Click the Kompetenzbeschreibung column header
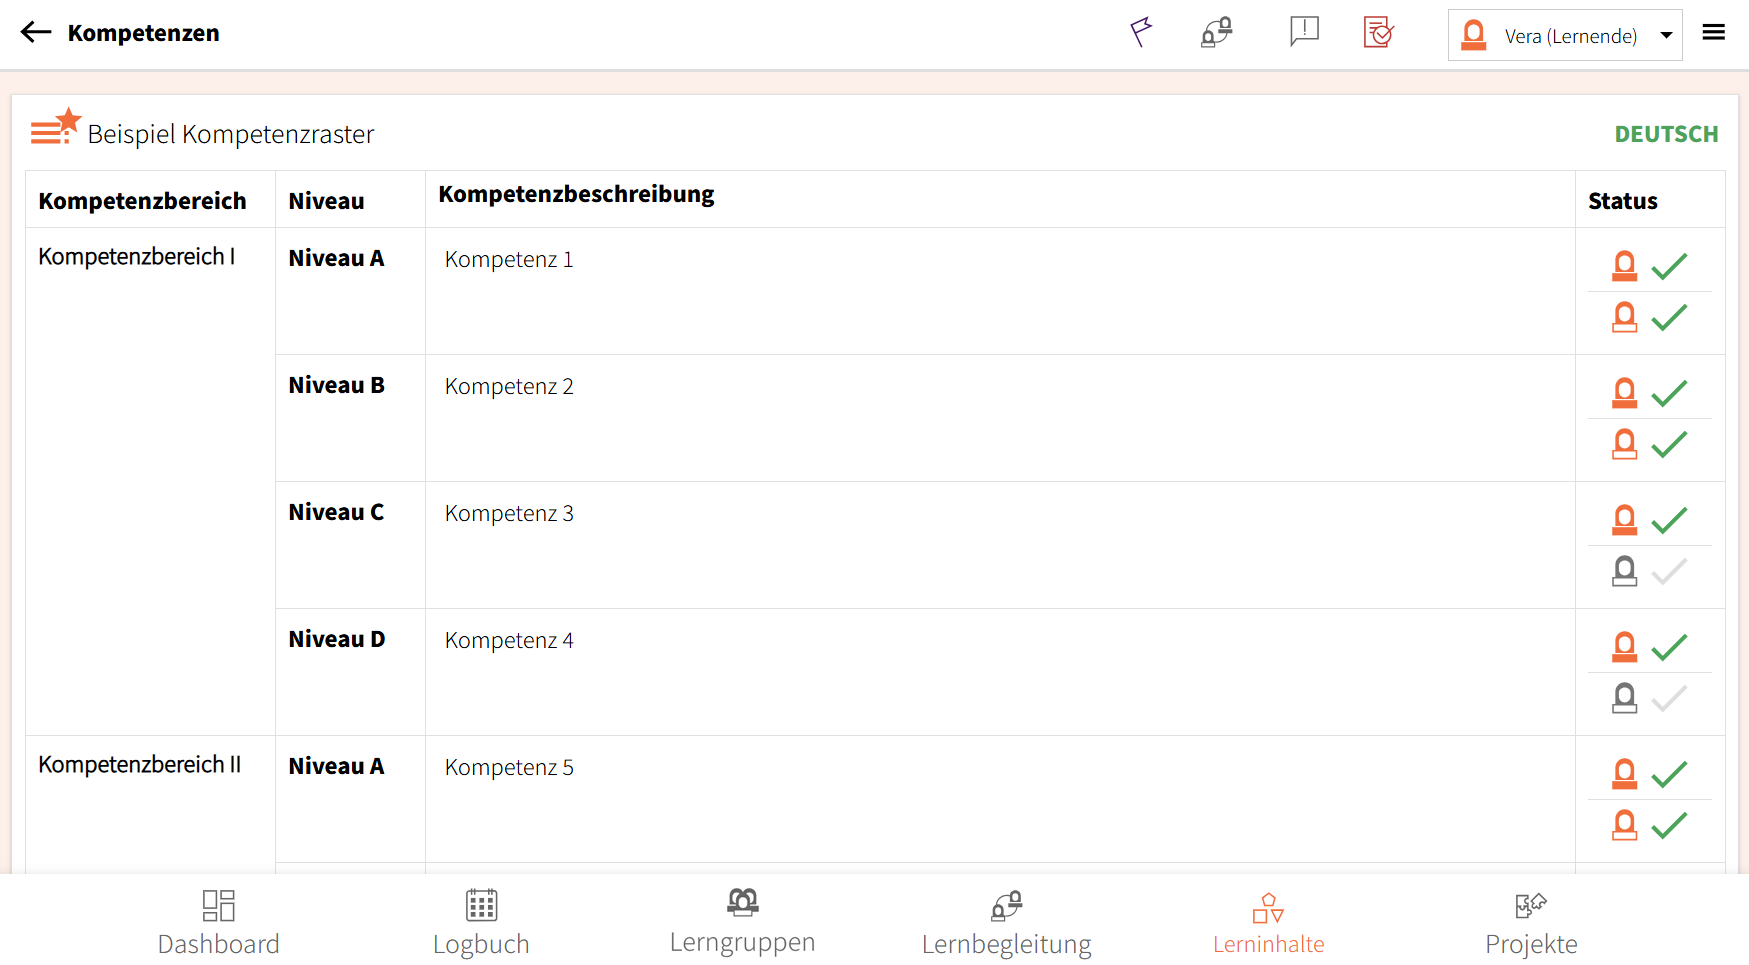This screenshot has width=1749, height=965. click(x=1000, y=199)
